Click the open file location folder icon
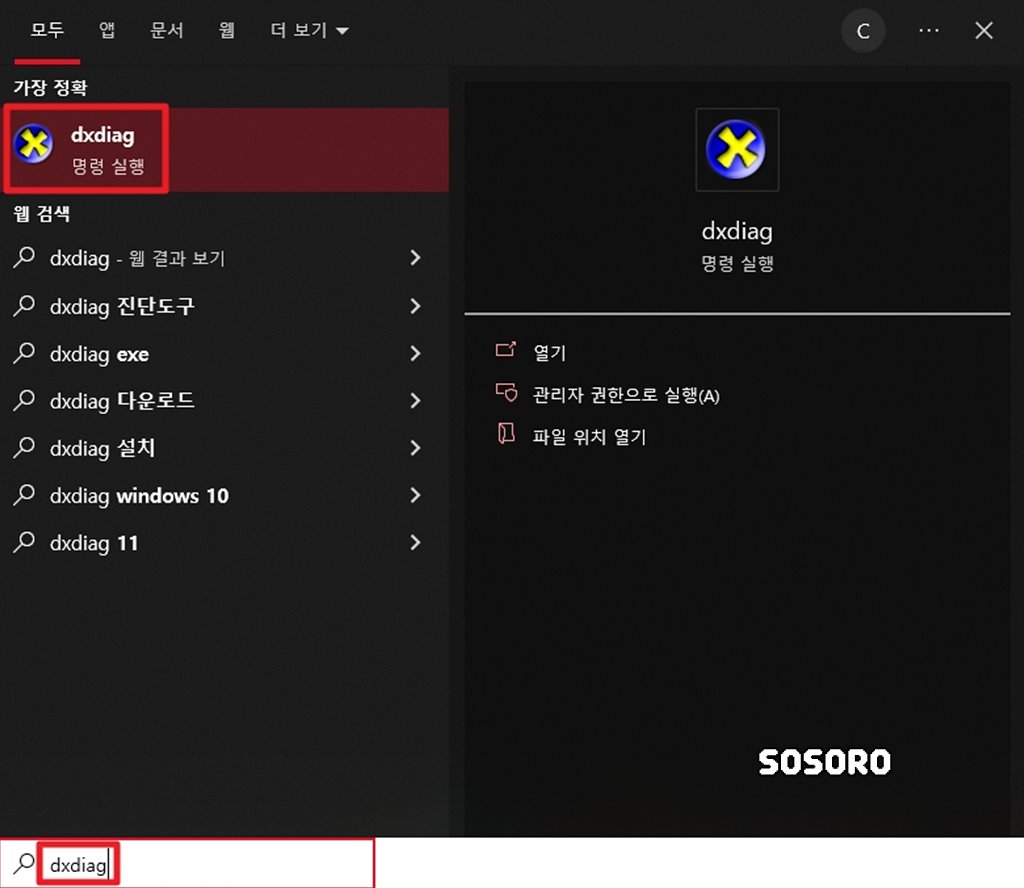1024x888 pixels. pos(506,434)
